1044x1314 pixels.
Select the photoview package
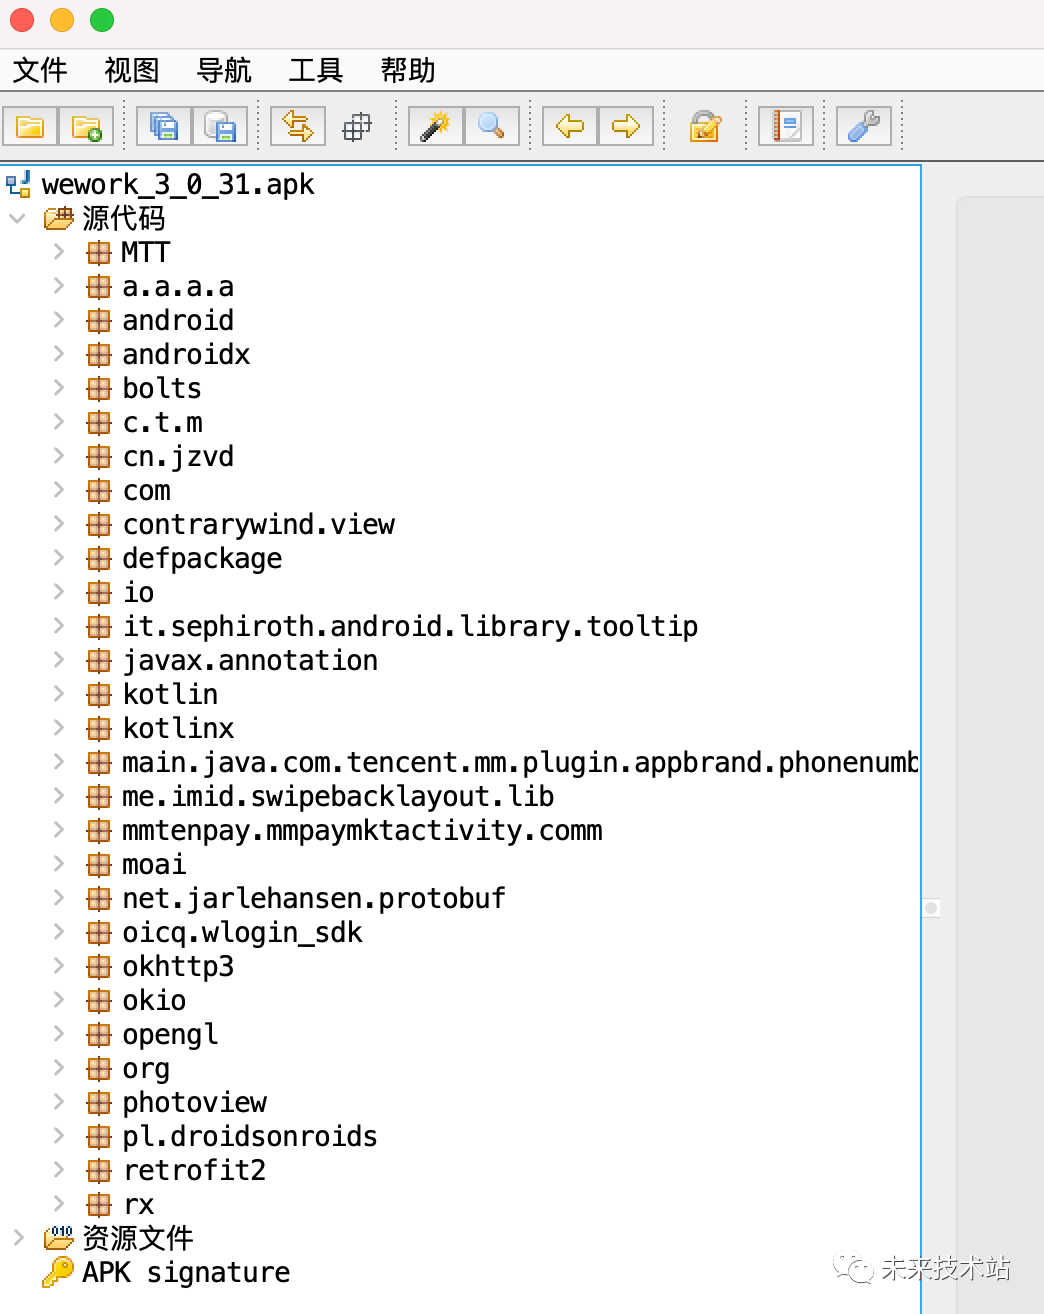pyautogui.click(x=194, y=1103)
